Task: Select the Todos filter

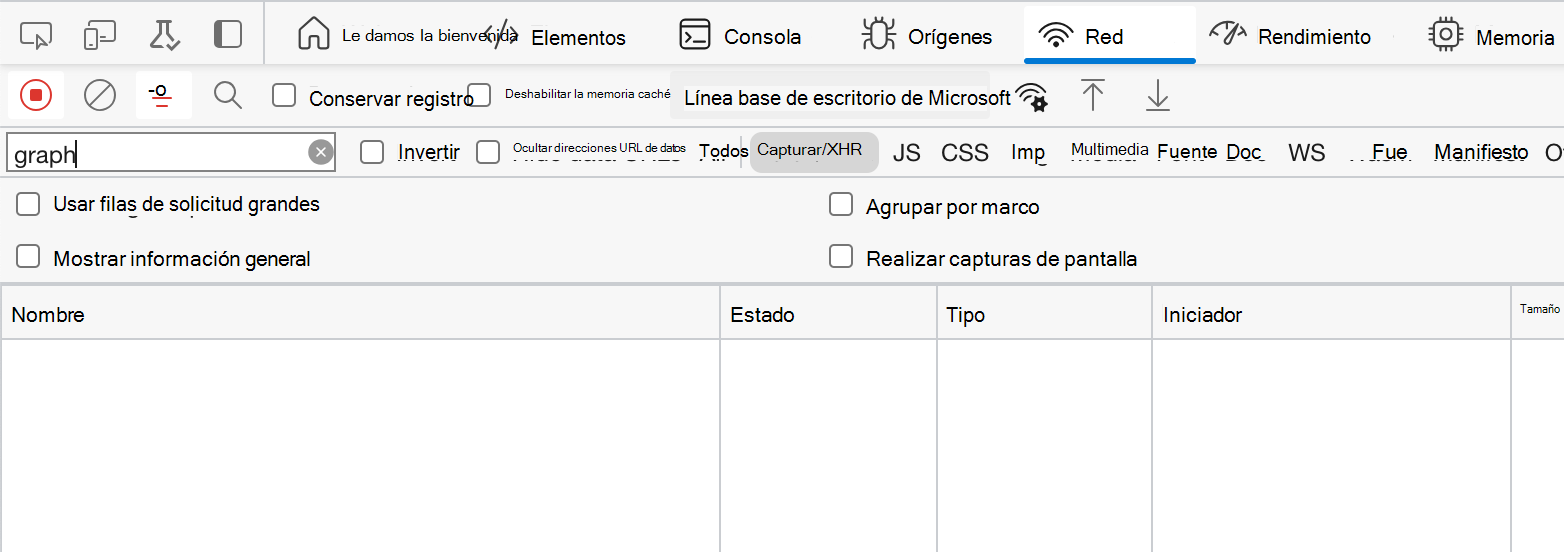Action: 723,151
